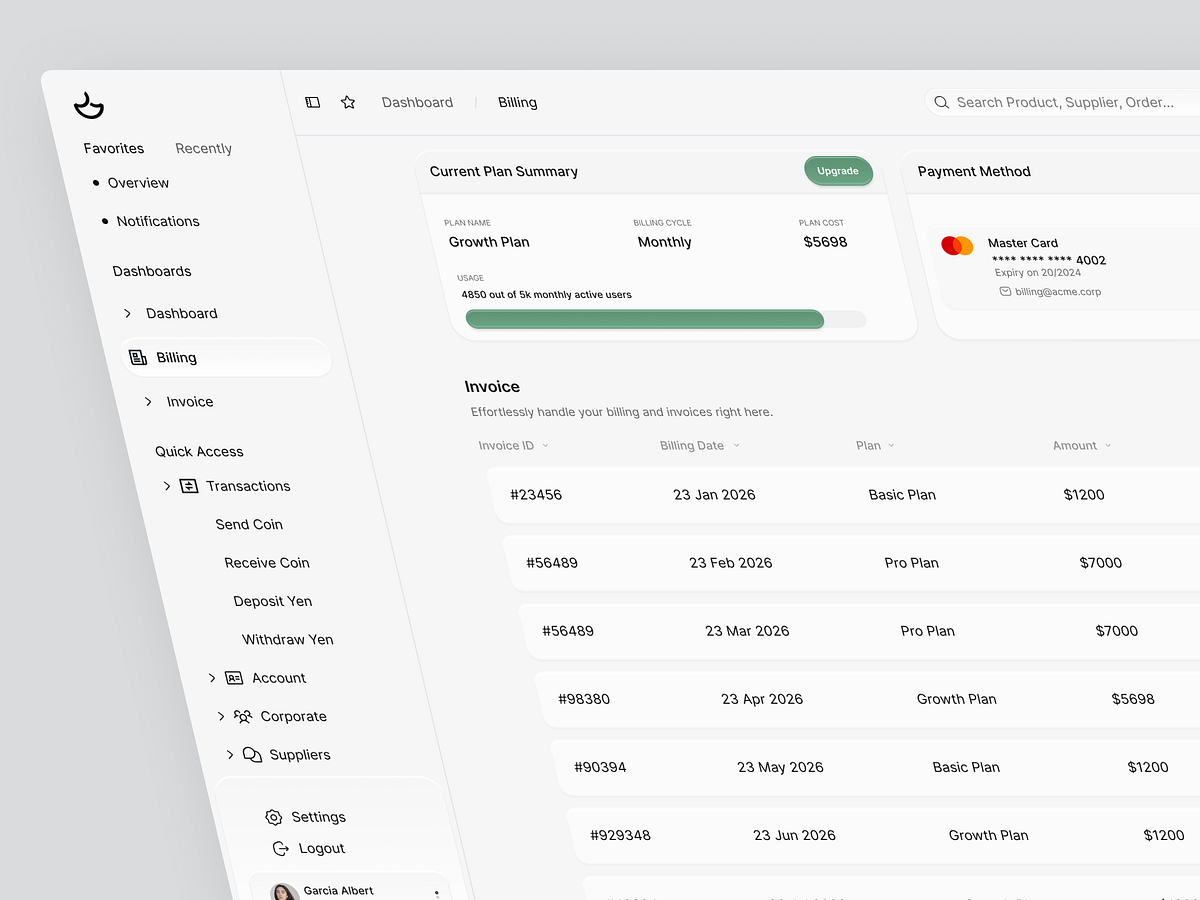Select the Suppliers icon in the sidebar

(x=250, y=754)
